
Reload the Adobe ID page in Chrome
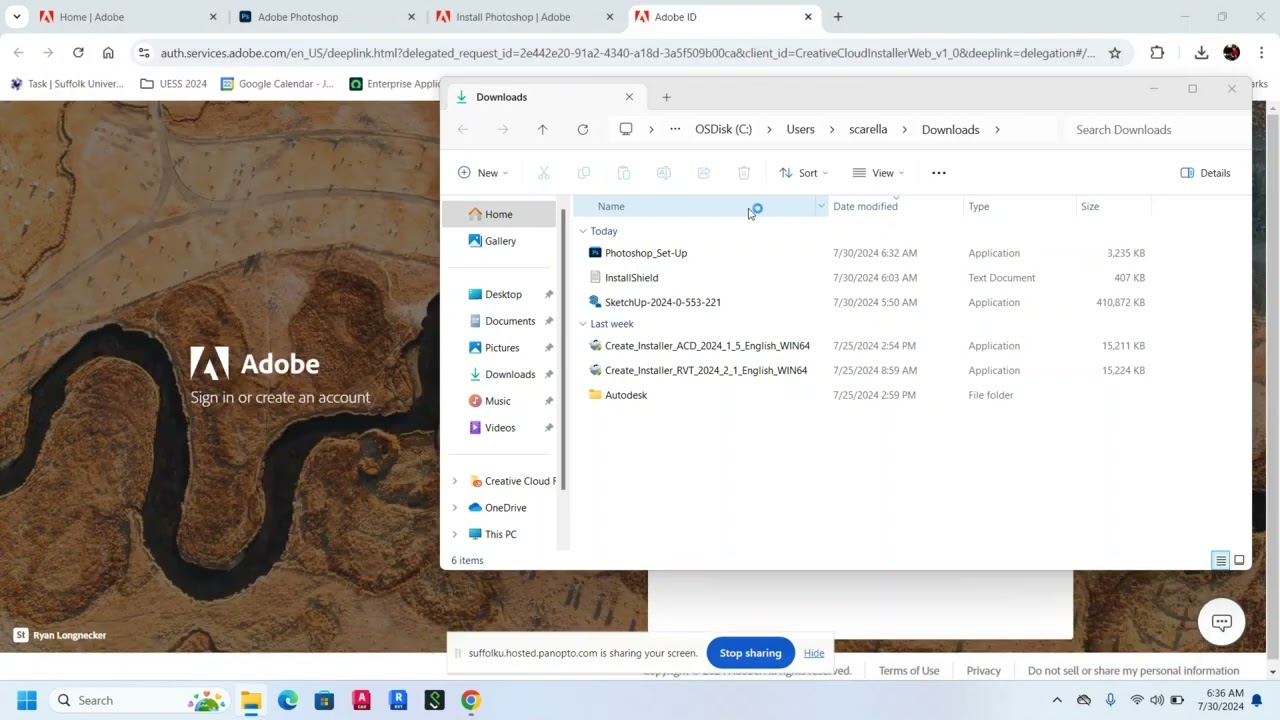pos(78,53)
